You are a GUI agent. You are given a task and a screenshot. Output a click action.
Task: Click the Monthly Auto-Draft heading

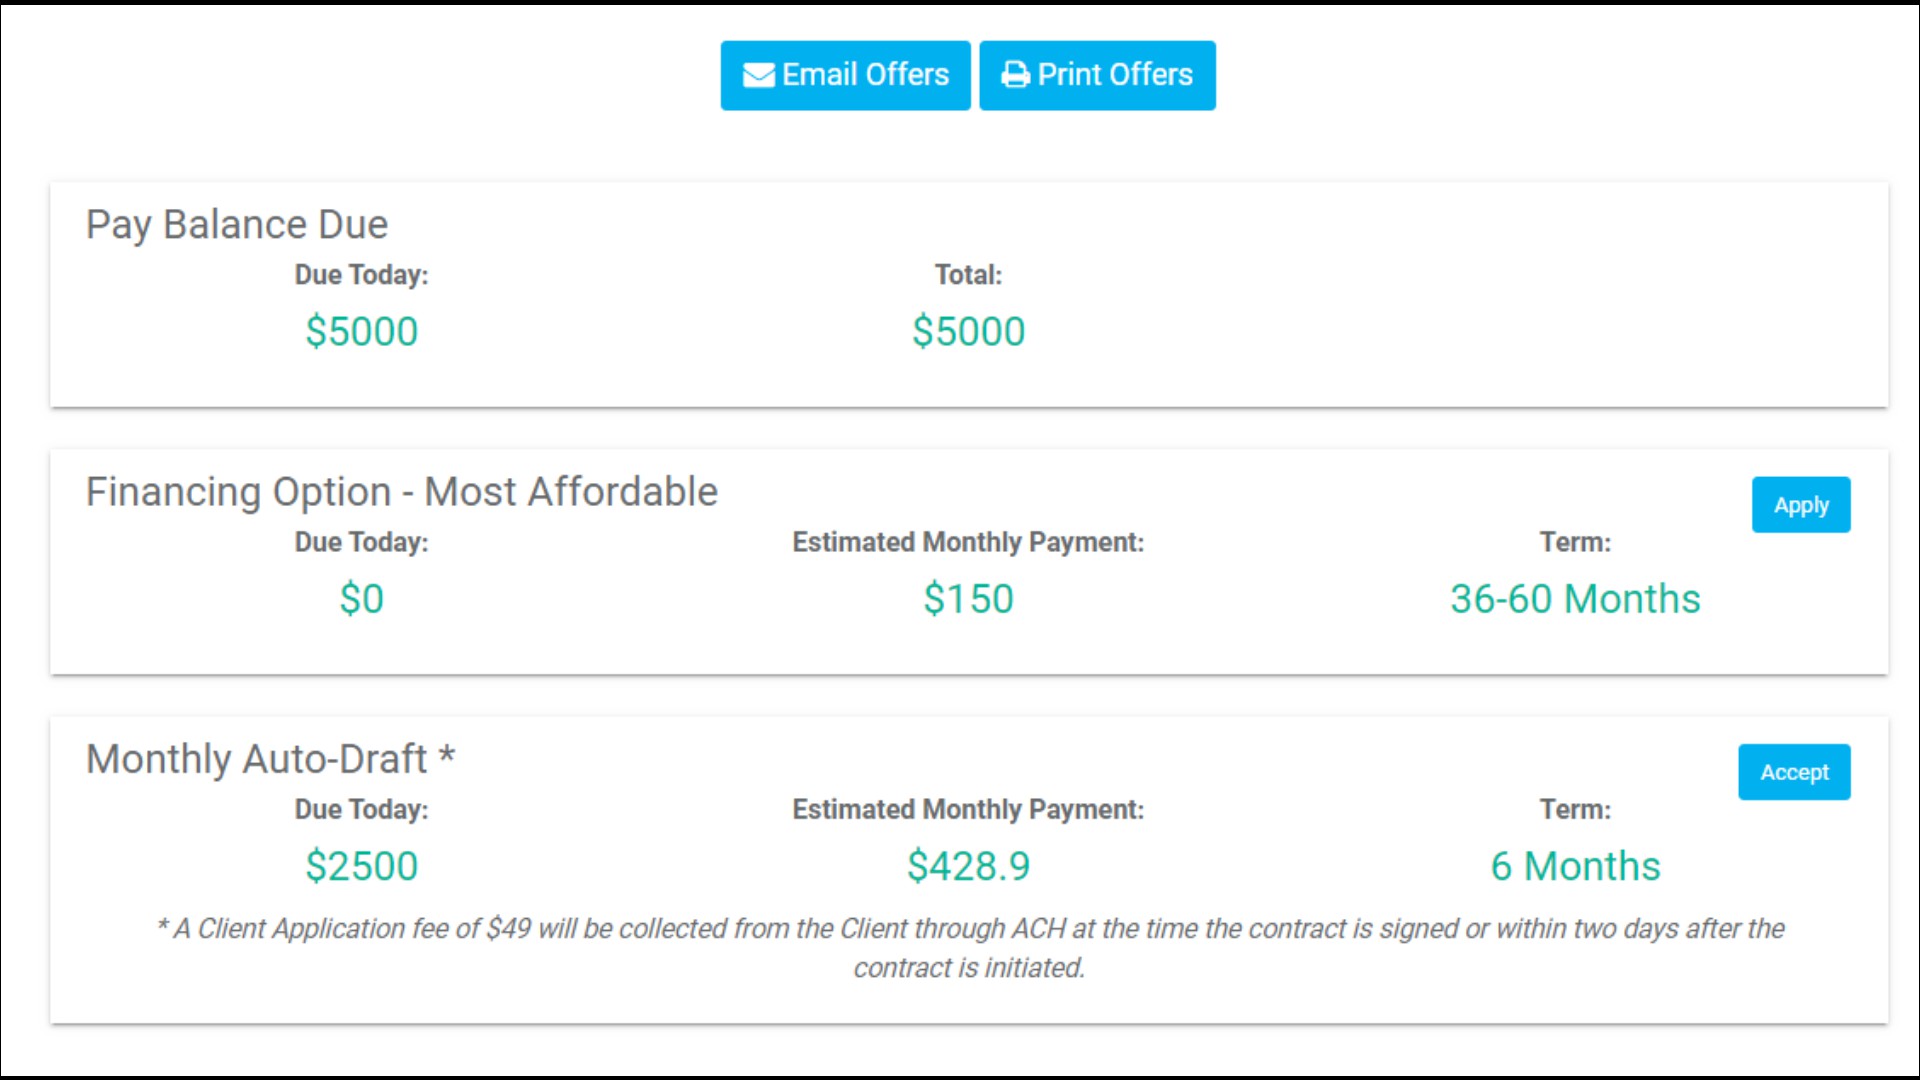[271, 759]
